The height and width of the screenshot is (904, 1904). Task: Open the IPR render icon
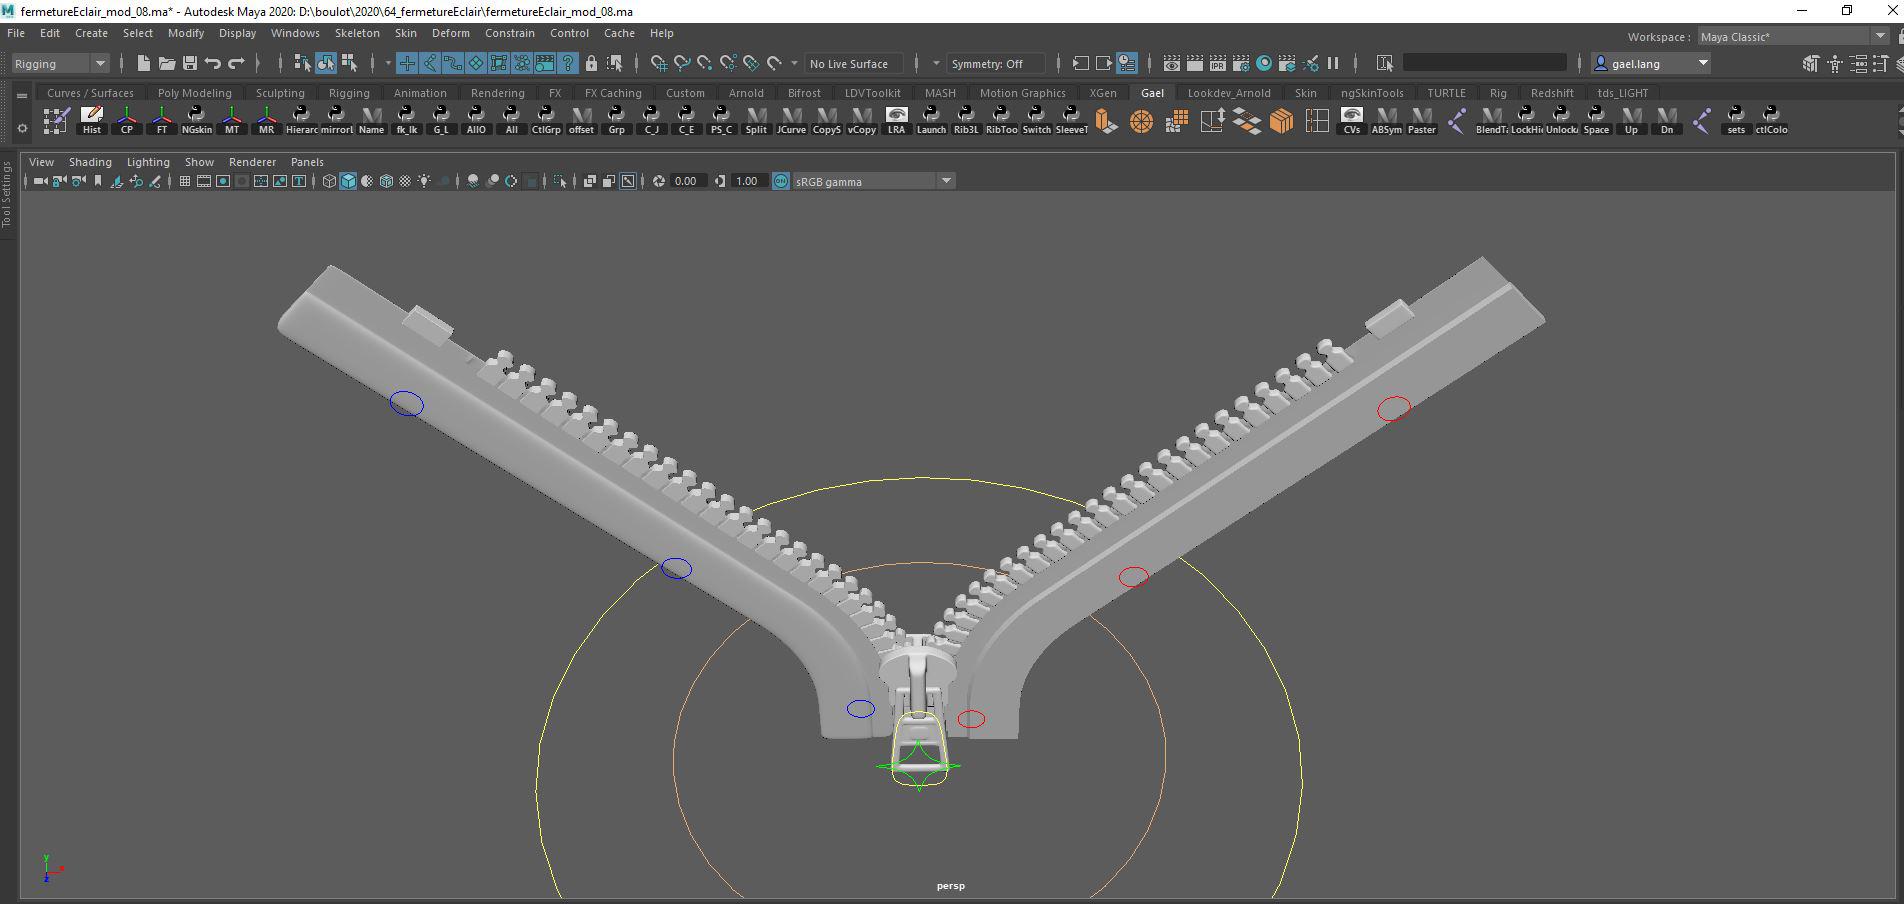click(1217, 63)
